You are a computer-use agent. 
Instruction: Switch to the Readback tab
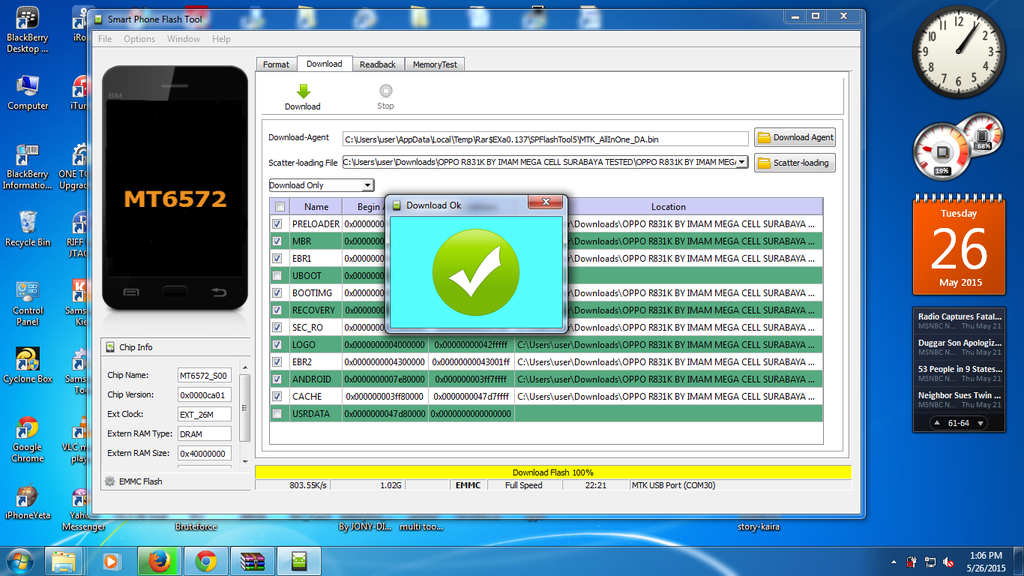377,64
